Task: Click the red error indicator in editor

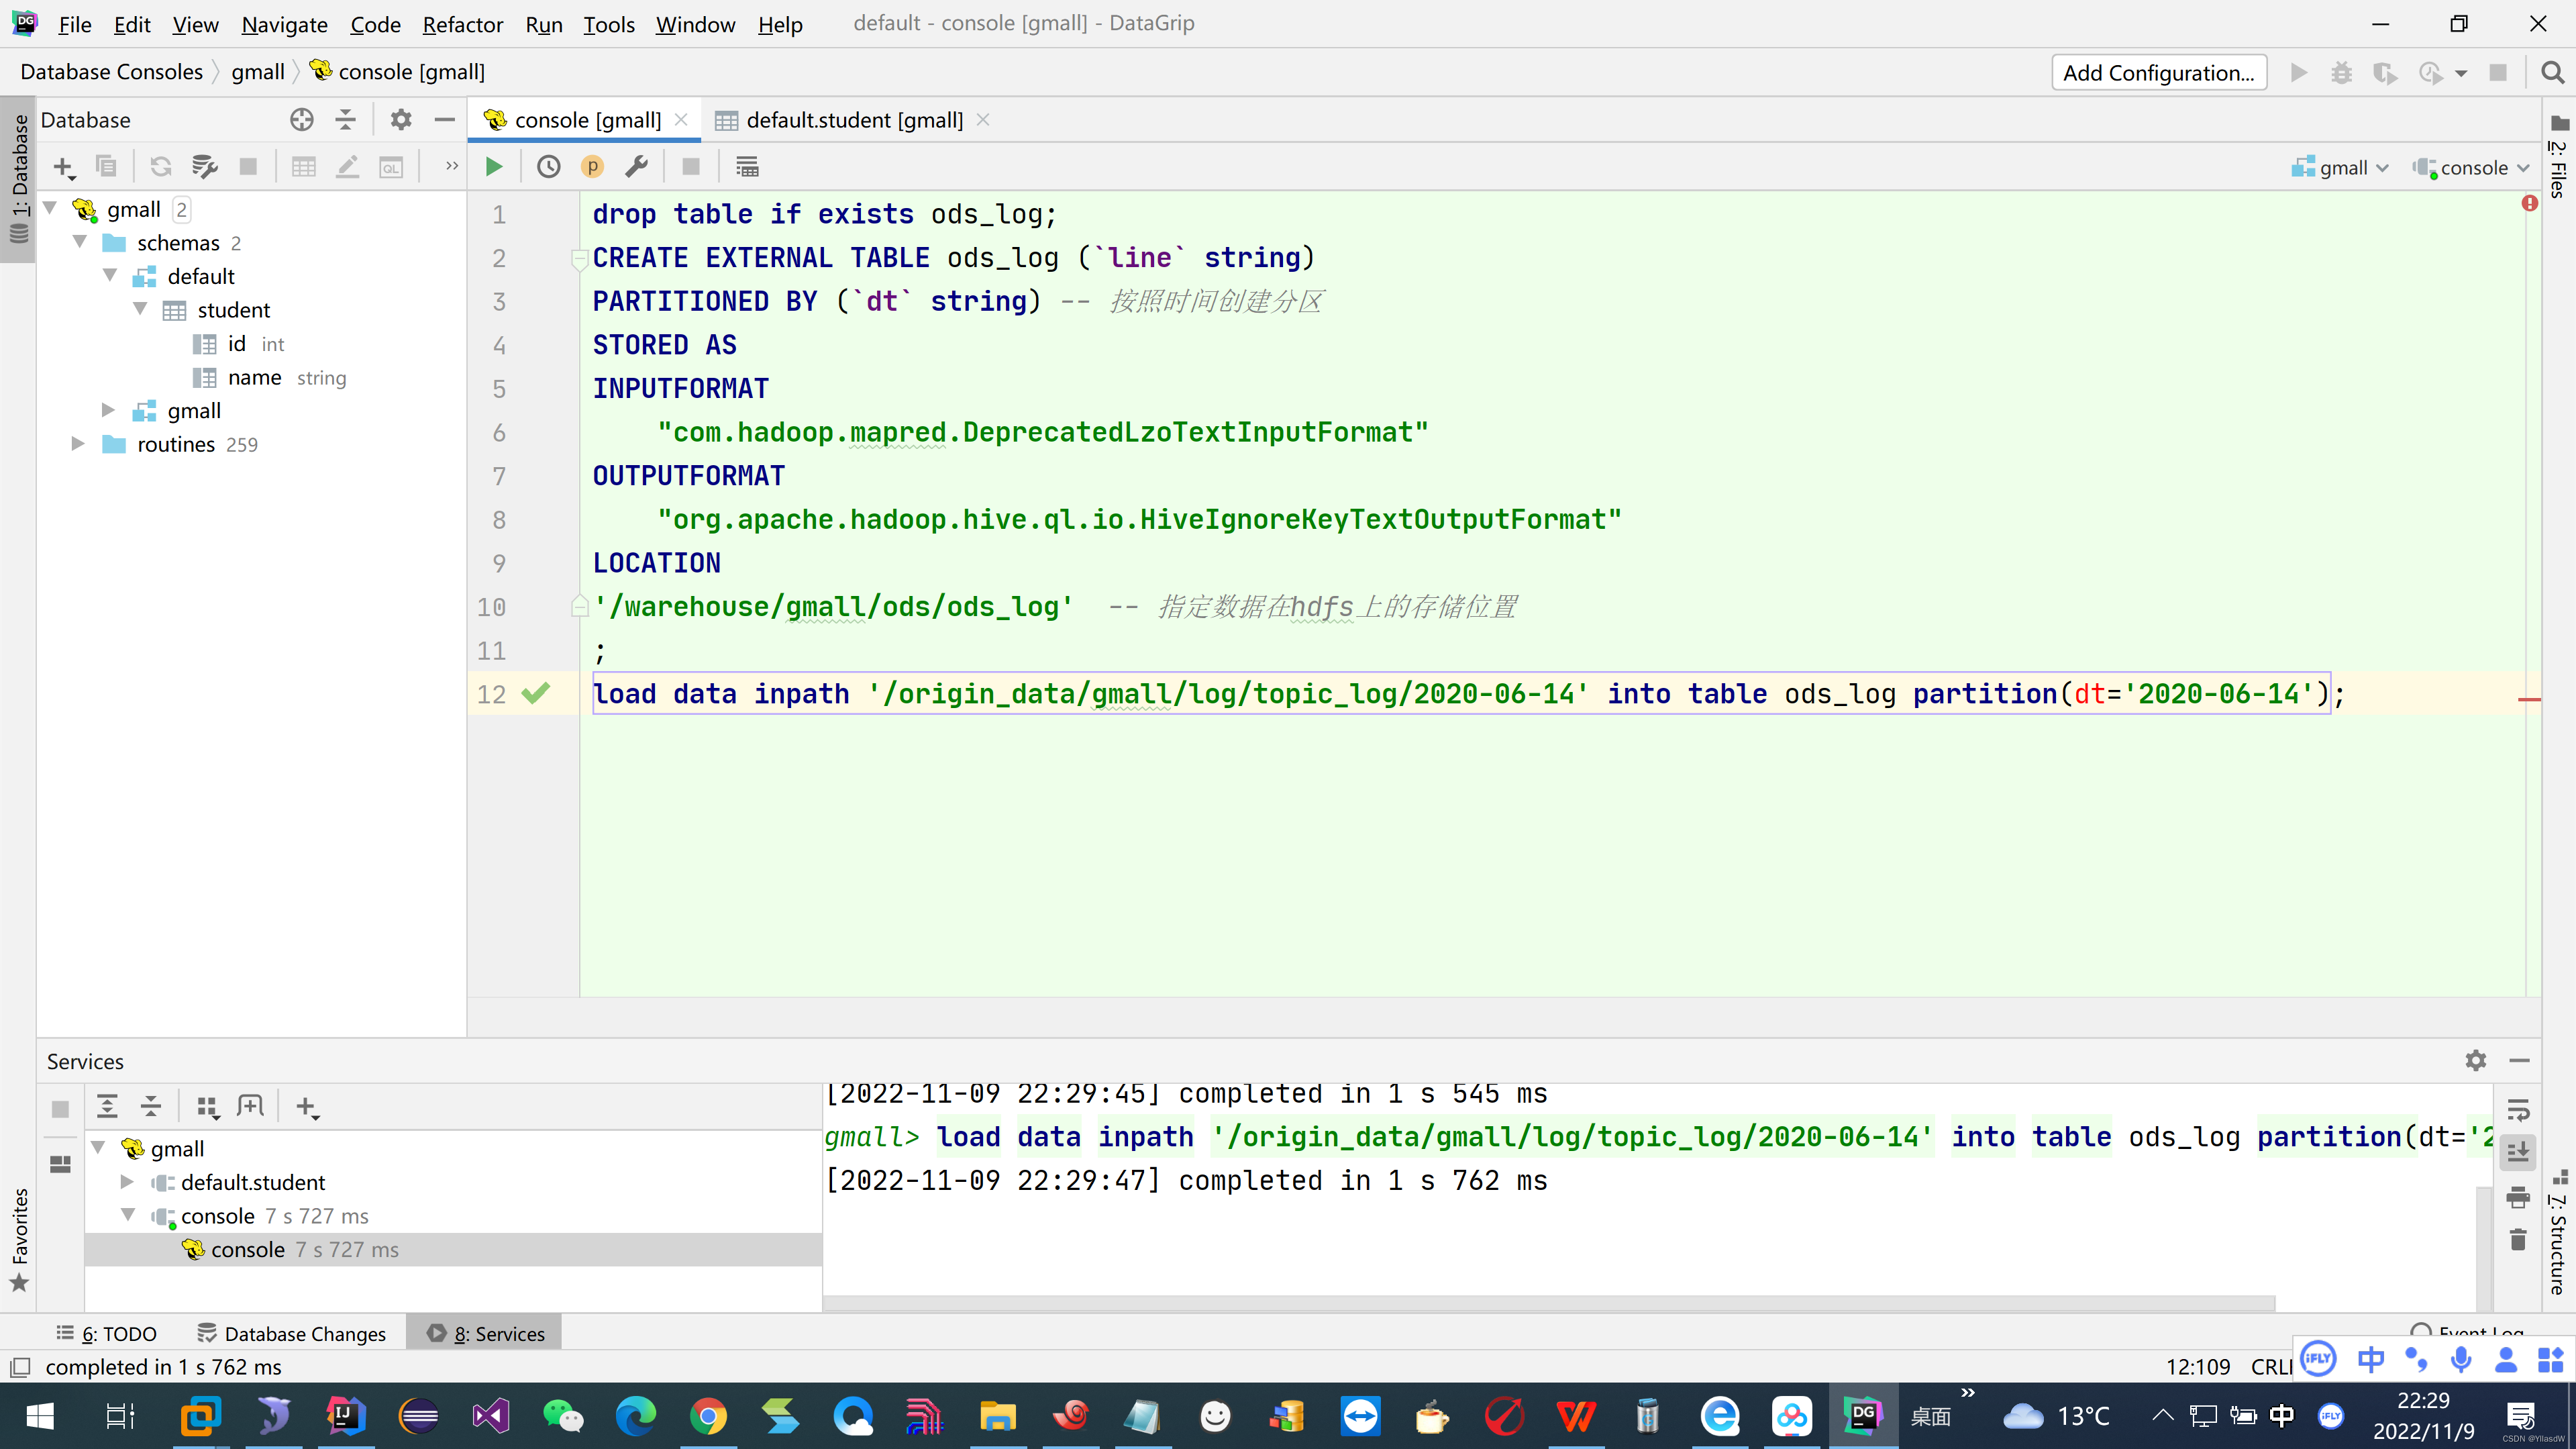Action: point(2529,203)
